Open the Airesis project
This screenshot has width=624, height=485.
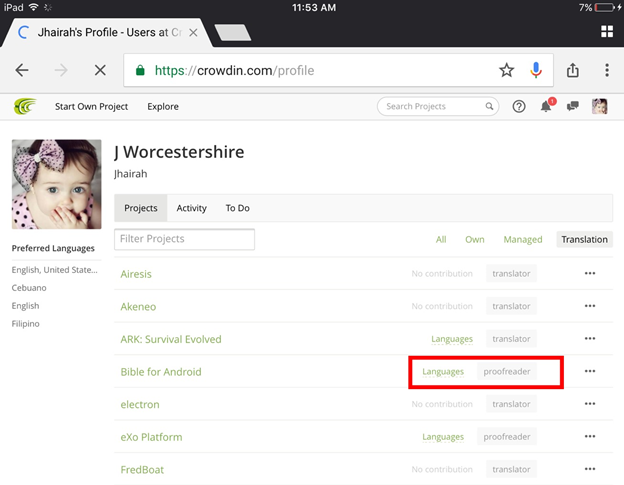click(136, 274)
